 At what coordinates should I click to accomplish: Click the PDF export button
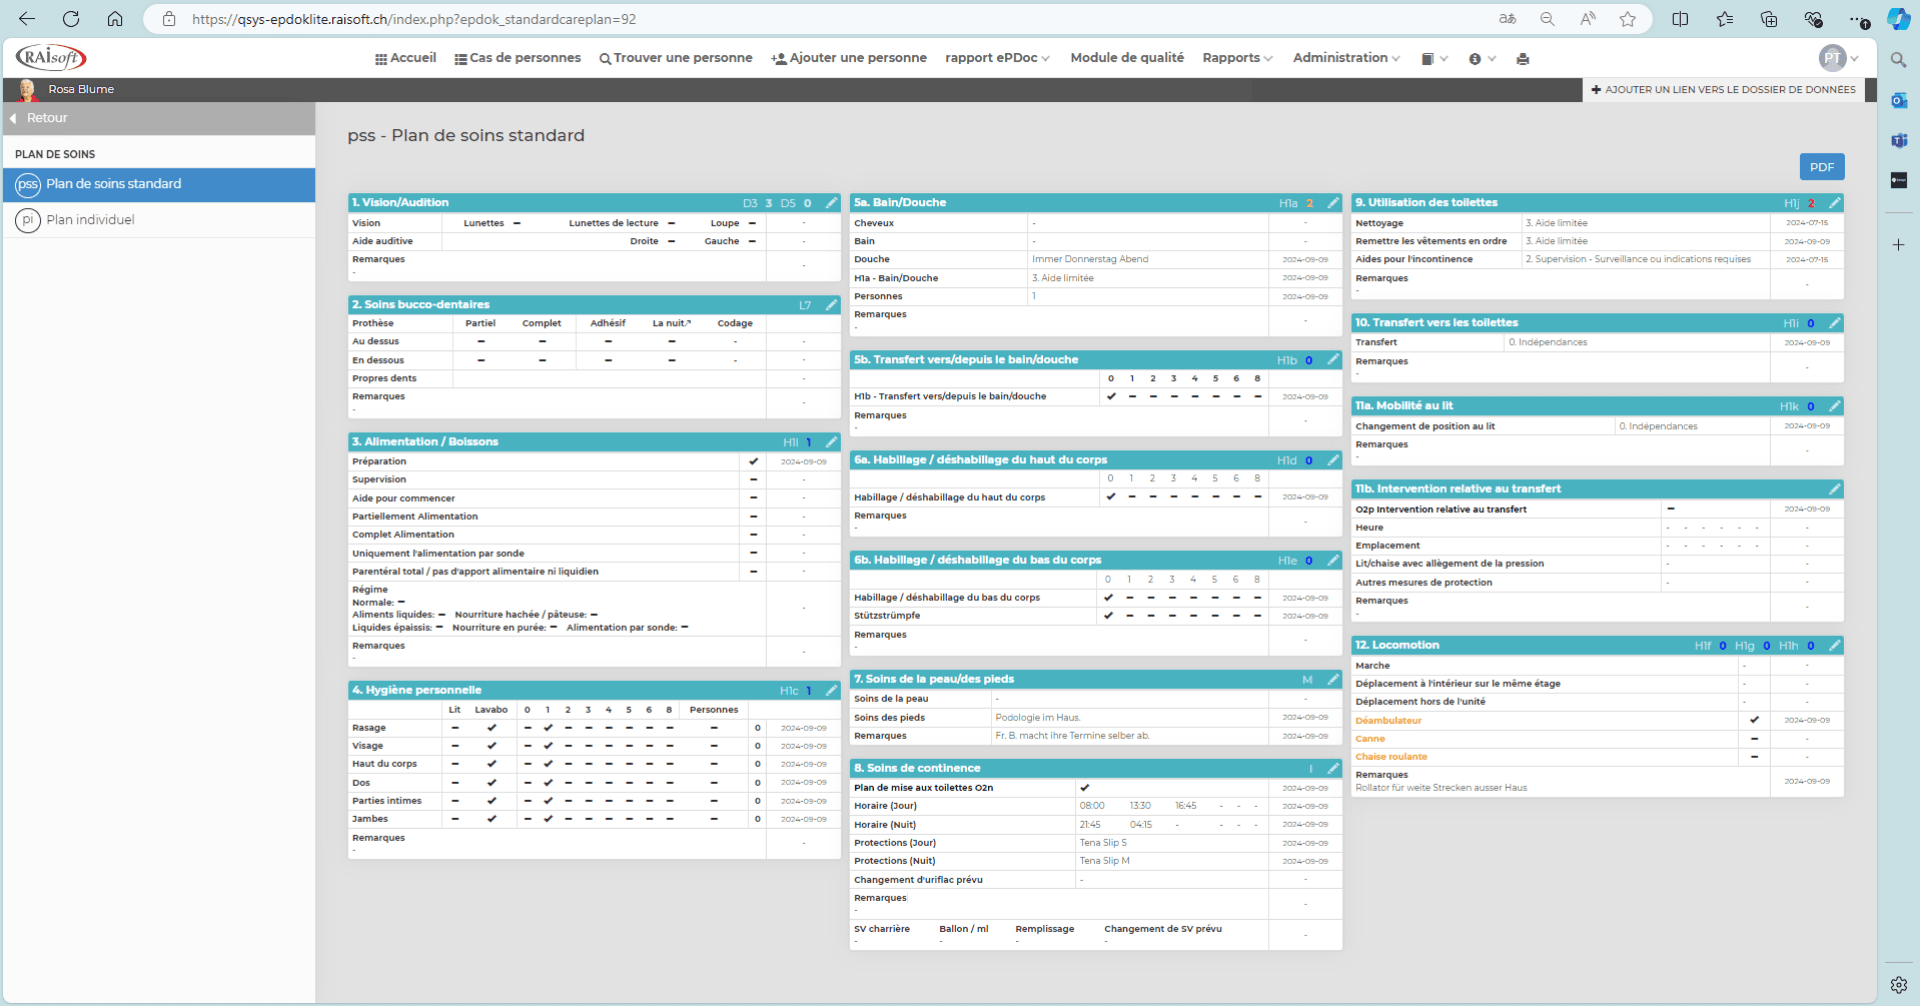click(1822, 166)
